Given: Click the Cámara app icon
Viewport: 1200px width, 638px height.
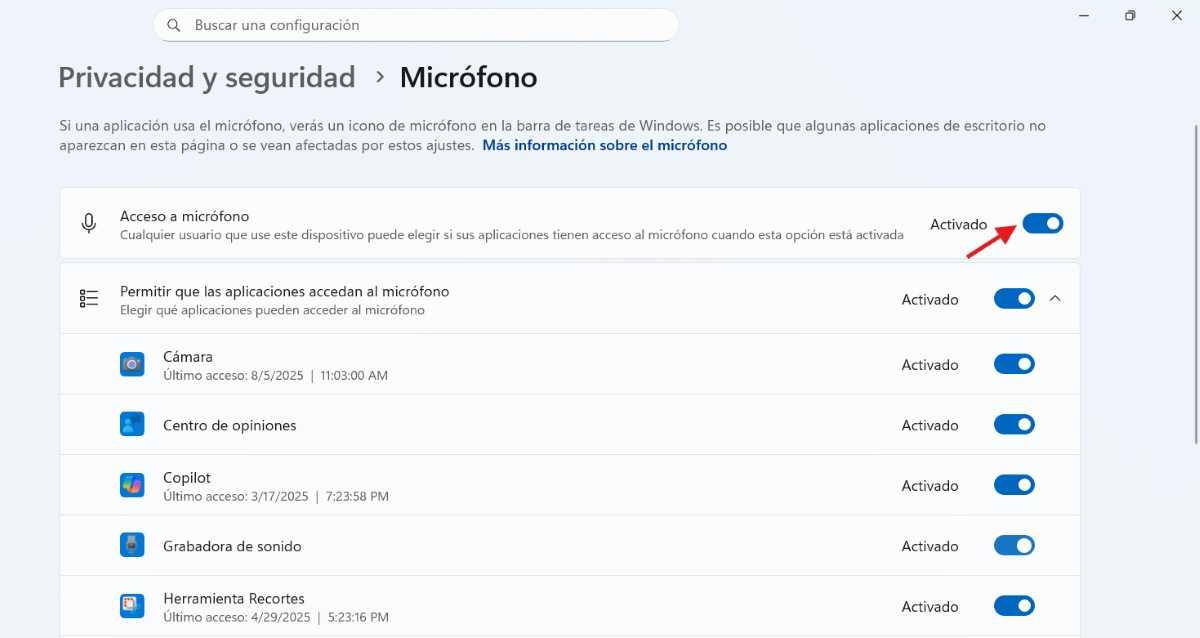Looking at the screenshot, I should coord(132,364).
